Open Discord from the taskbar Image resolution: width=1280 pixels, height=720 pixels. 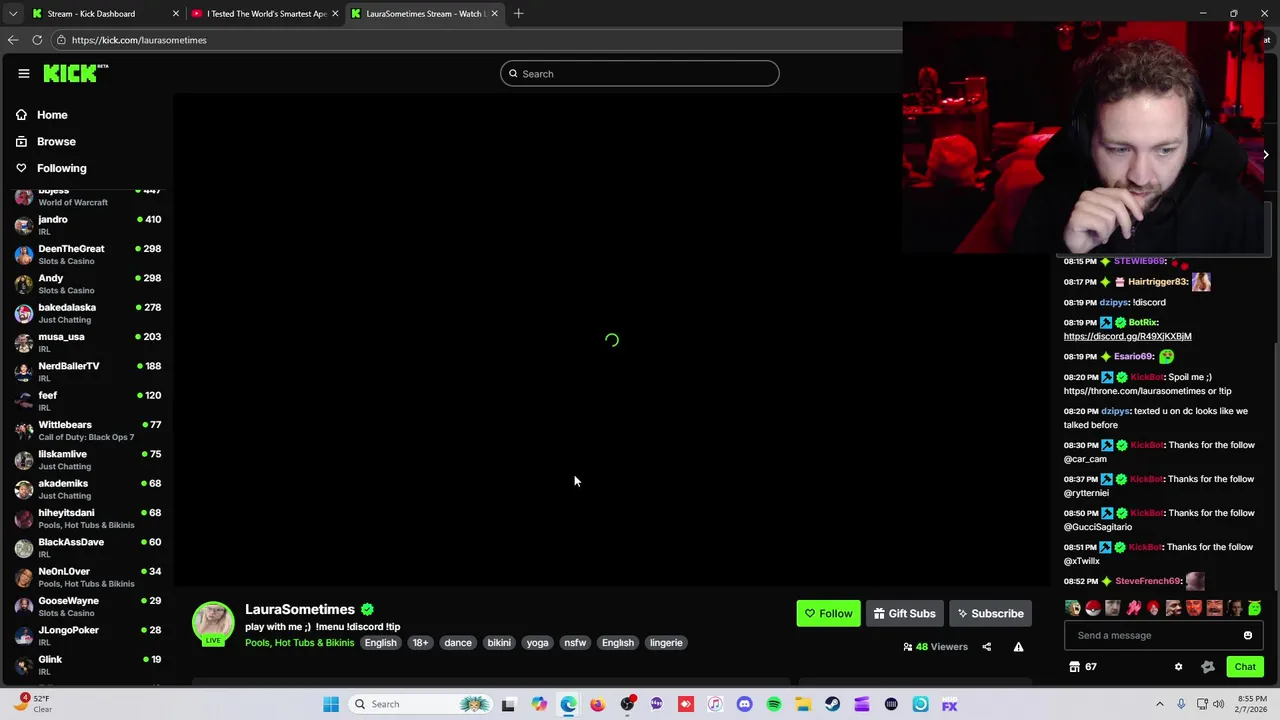click(744, 704)
